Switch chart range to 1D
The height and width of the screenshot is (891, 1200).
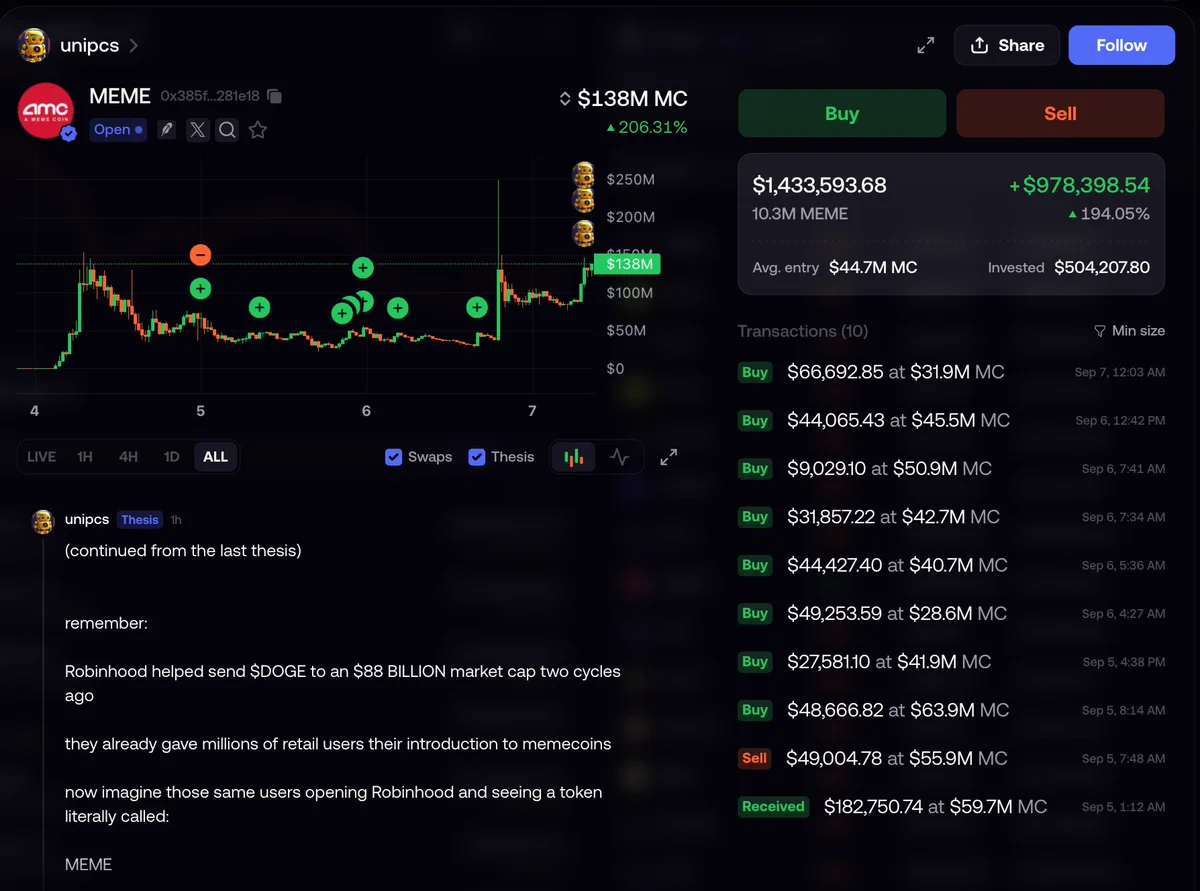pyautogui.click(x=172, y=457)
